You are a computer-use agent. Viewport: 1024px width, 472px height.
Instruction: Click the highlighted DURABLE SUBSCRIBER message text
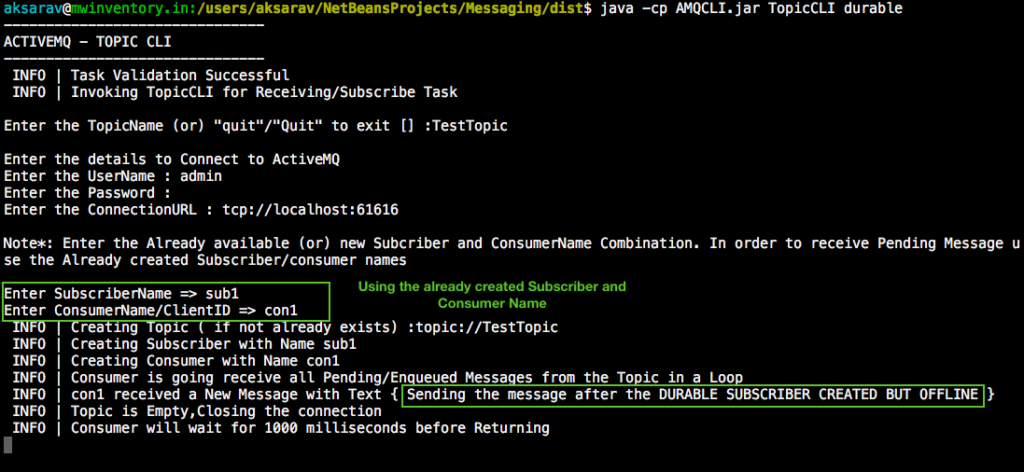coord(692,395)
